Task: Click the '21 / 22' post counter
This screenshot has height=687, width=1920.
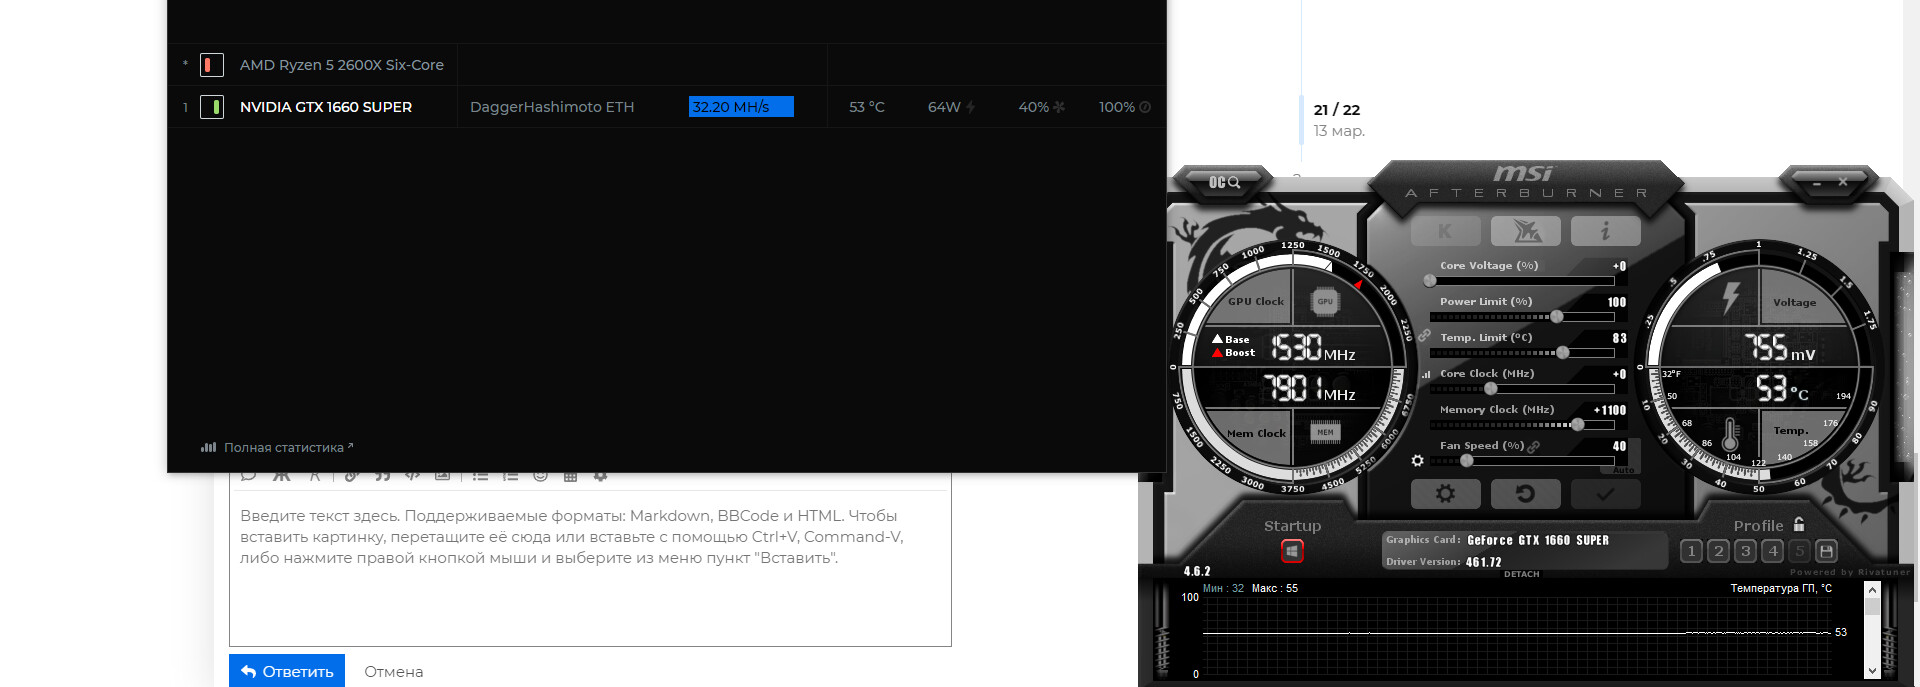Action: 1337,110
